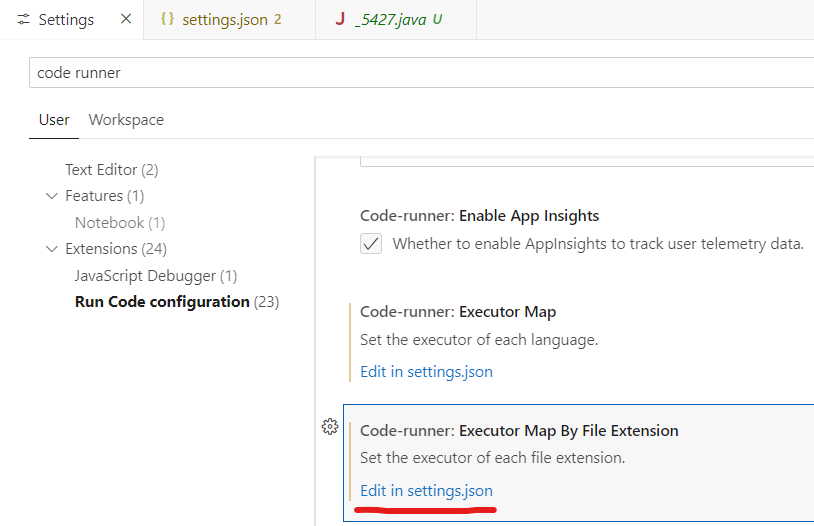This screenshot has height=526, width=814.
Task: Click the Java file icon on _5427.java tab
Action: pos(340,20)
